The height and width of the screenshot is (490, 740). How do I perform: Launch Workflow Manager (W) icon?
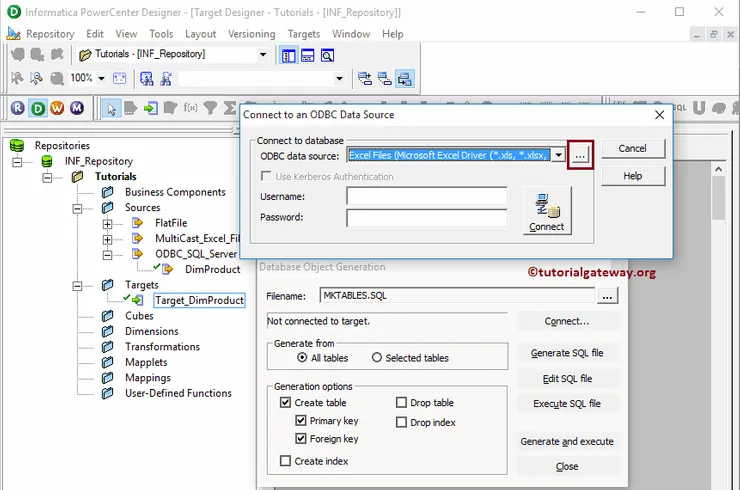(57, 108)
